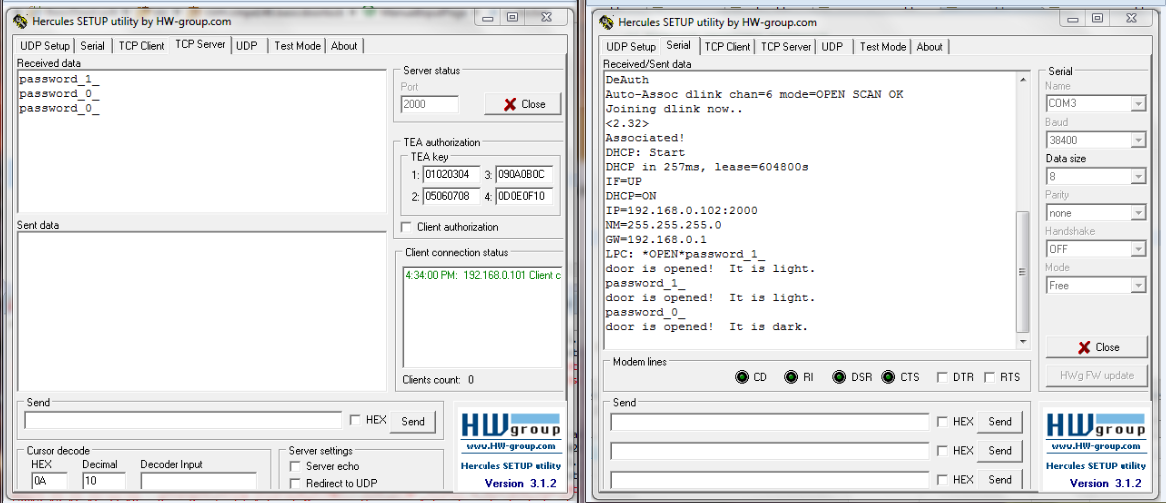1166x503 pixels.
Task: Close the TCP server on port 2000
Action: [523, 104]
